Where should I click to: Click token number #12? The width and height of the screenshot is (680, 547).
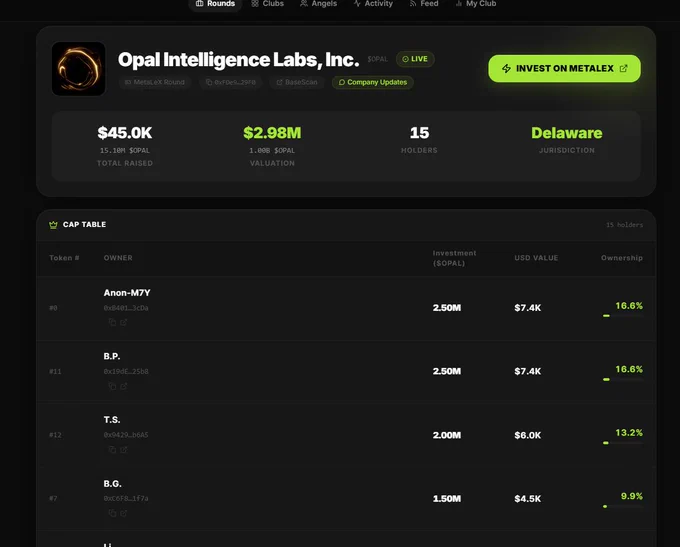pyautogui.click(x=55, y=435)
